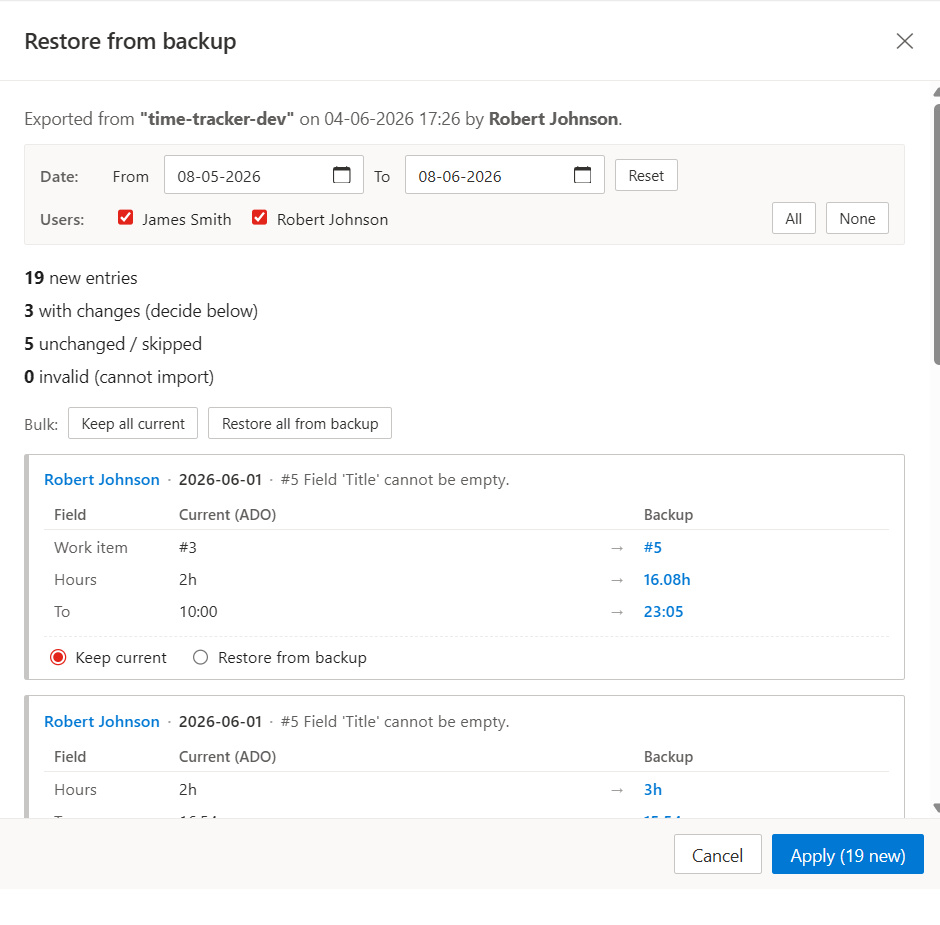Open the To date calendar picker

point(582,175)
